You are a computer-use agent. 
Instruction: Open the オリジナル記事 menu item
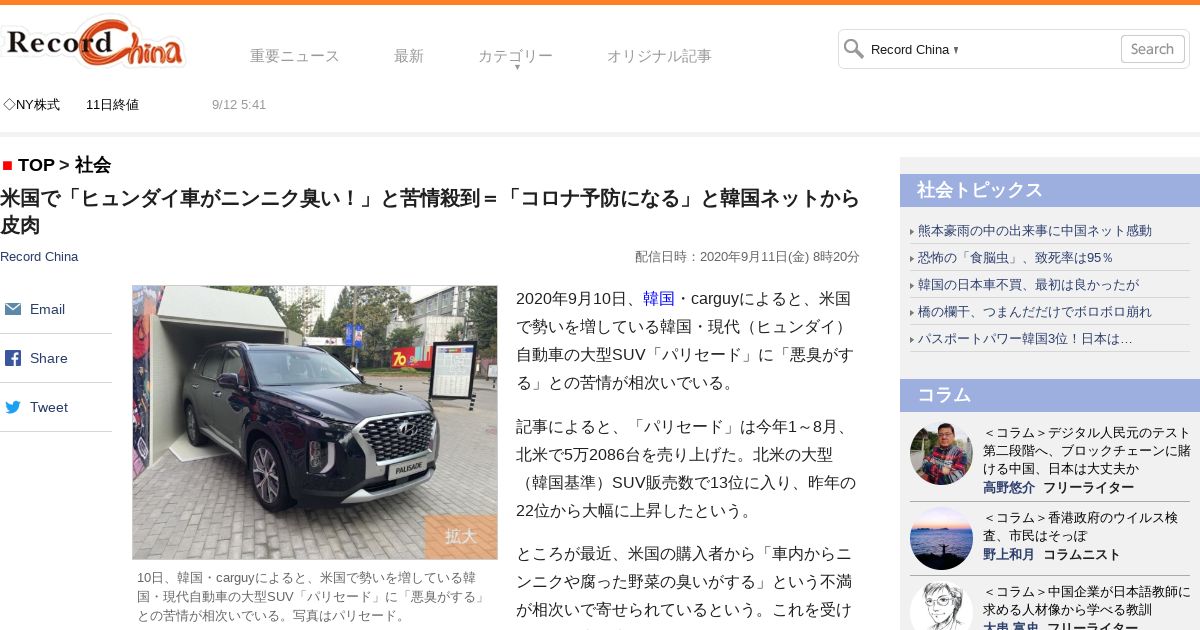[659, 56]
